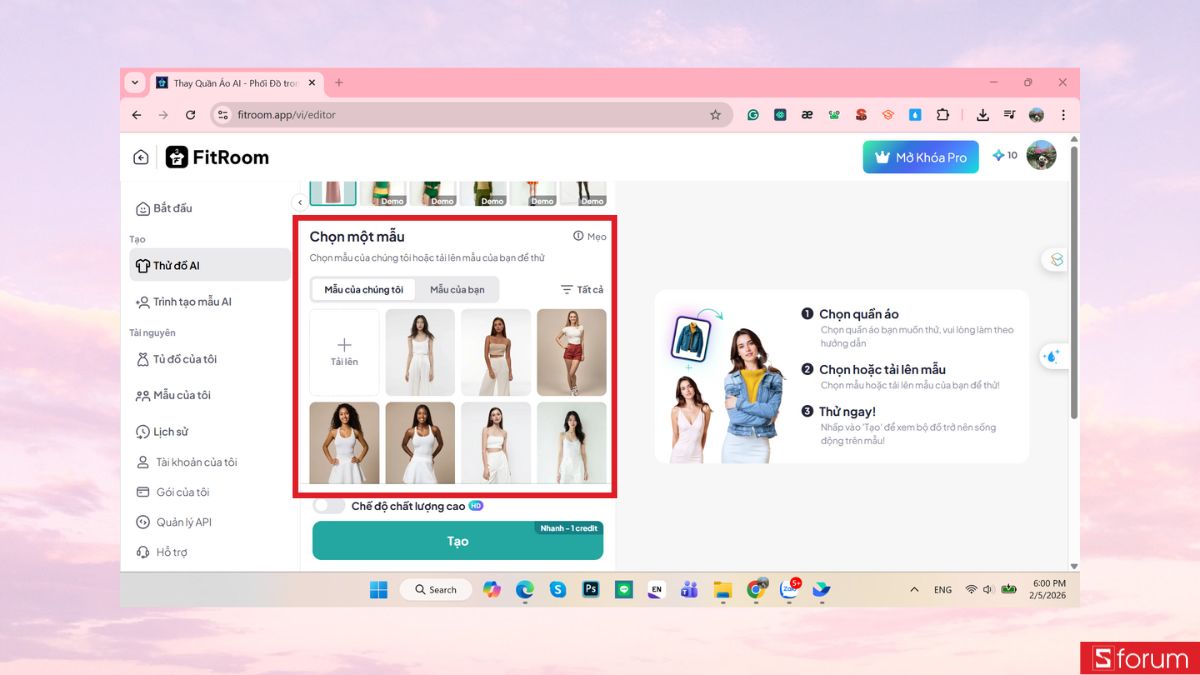The image size is (1200, 675).
Task: Open the Chrome Extensions puzzle icon
Action: (942, 115)
